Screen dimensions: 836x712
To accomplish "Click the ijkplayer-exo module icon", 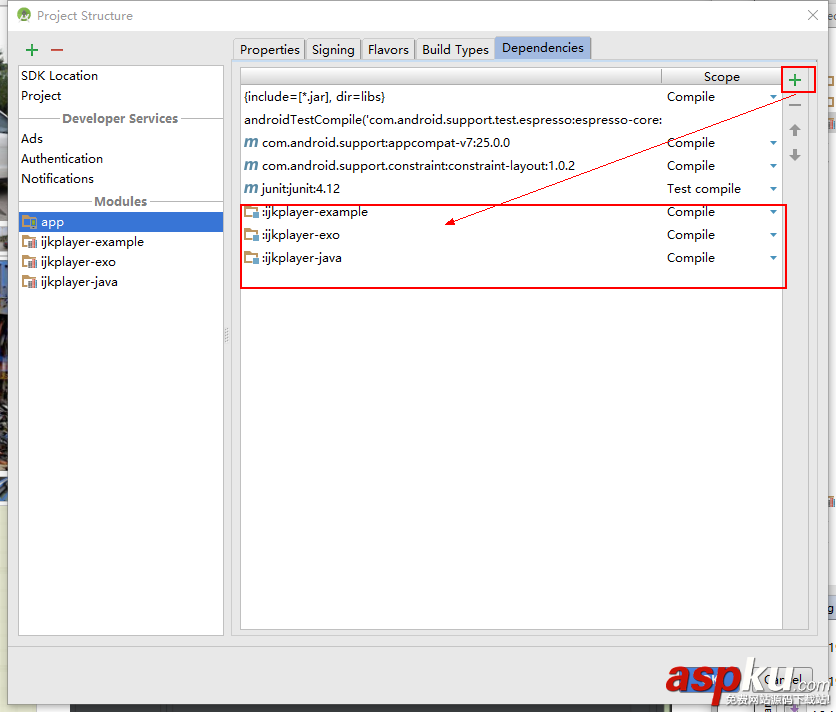I will 29,261.
